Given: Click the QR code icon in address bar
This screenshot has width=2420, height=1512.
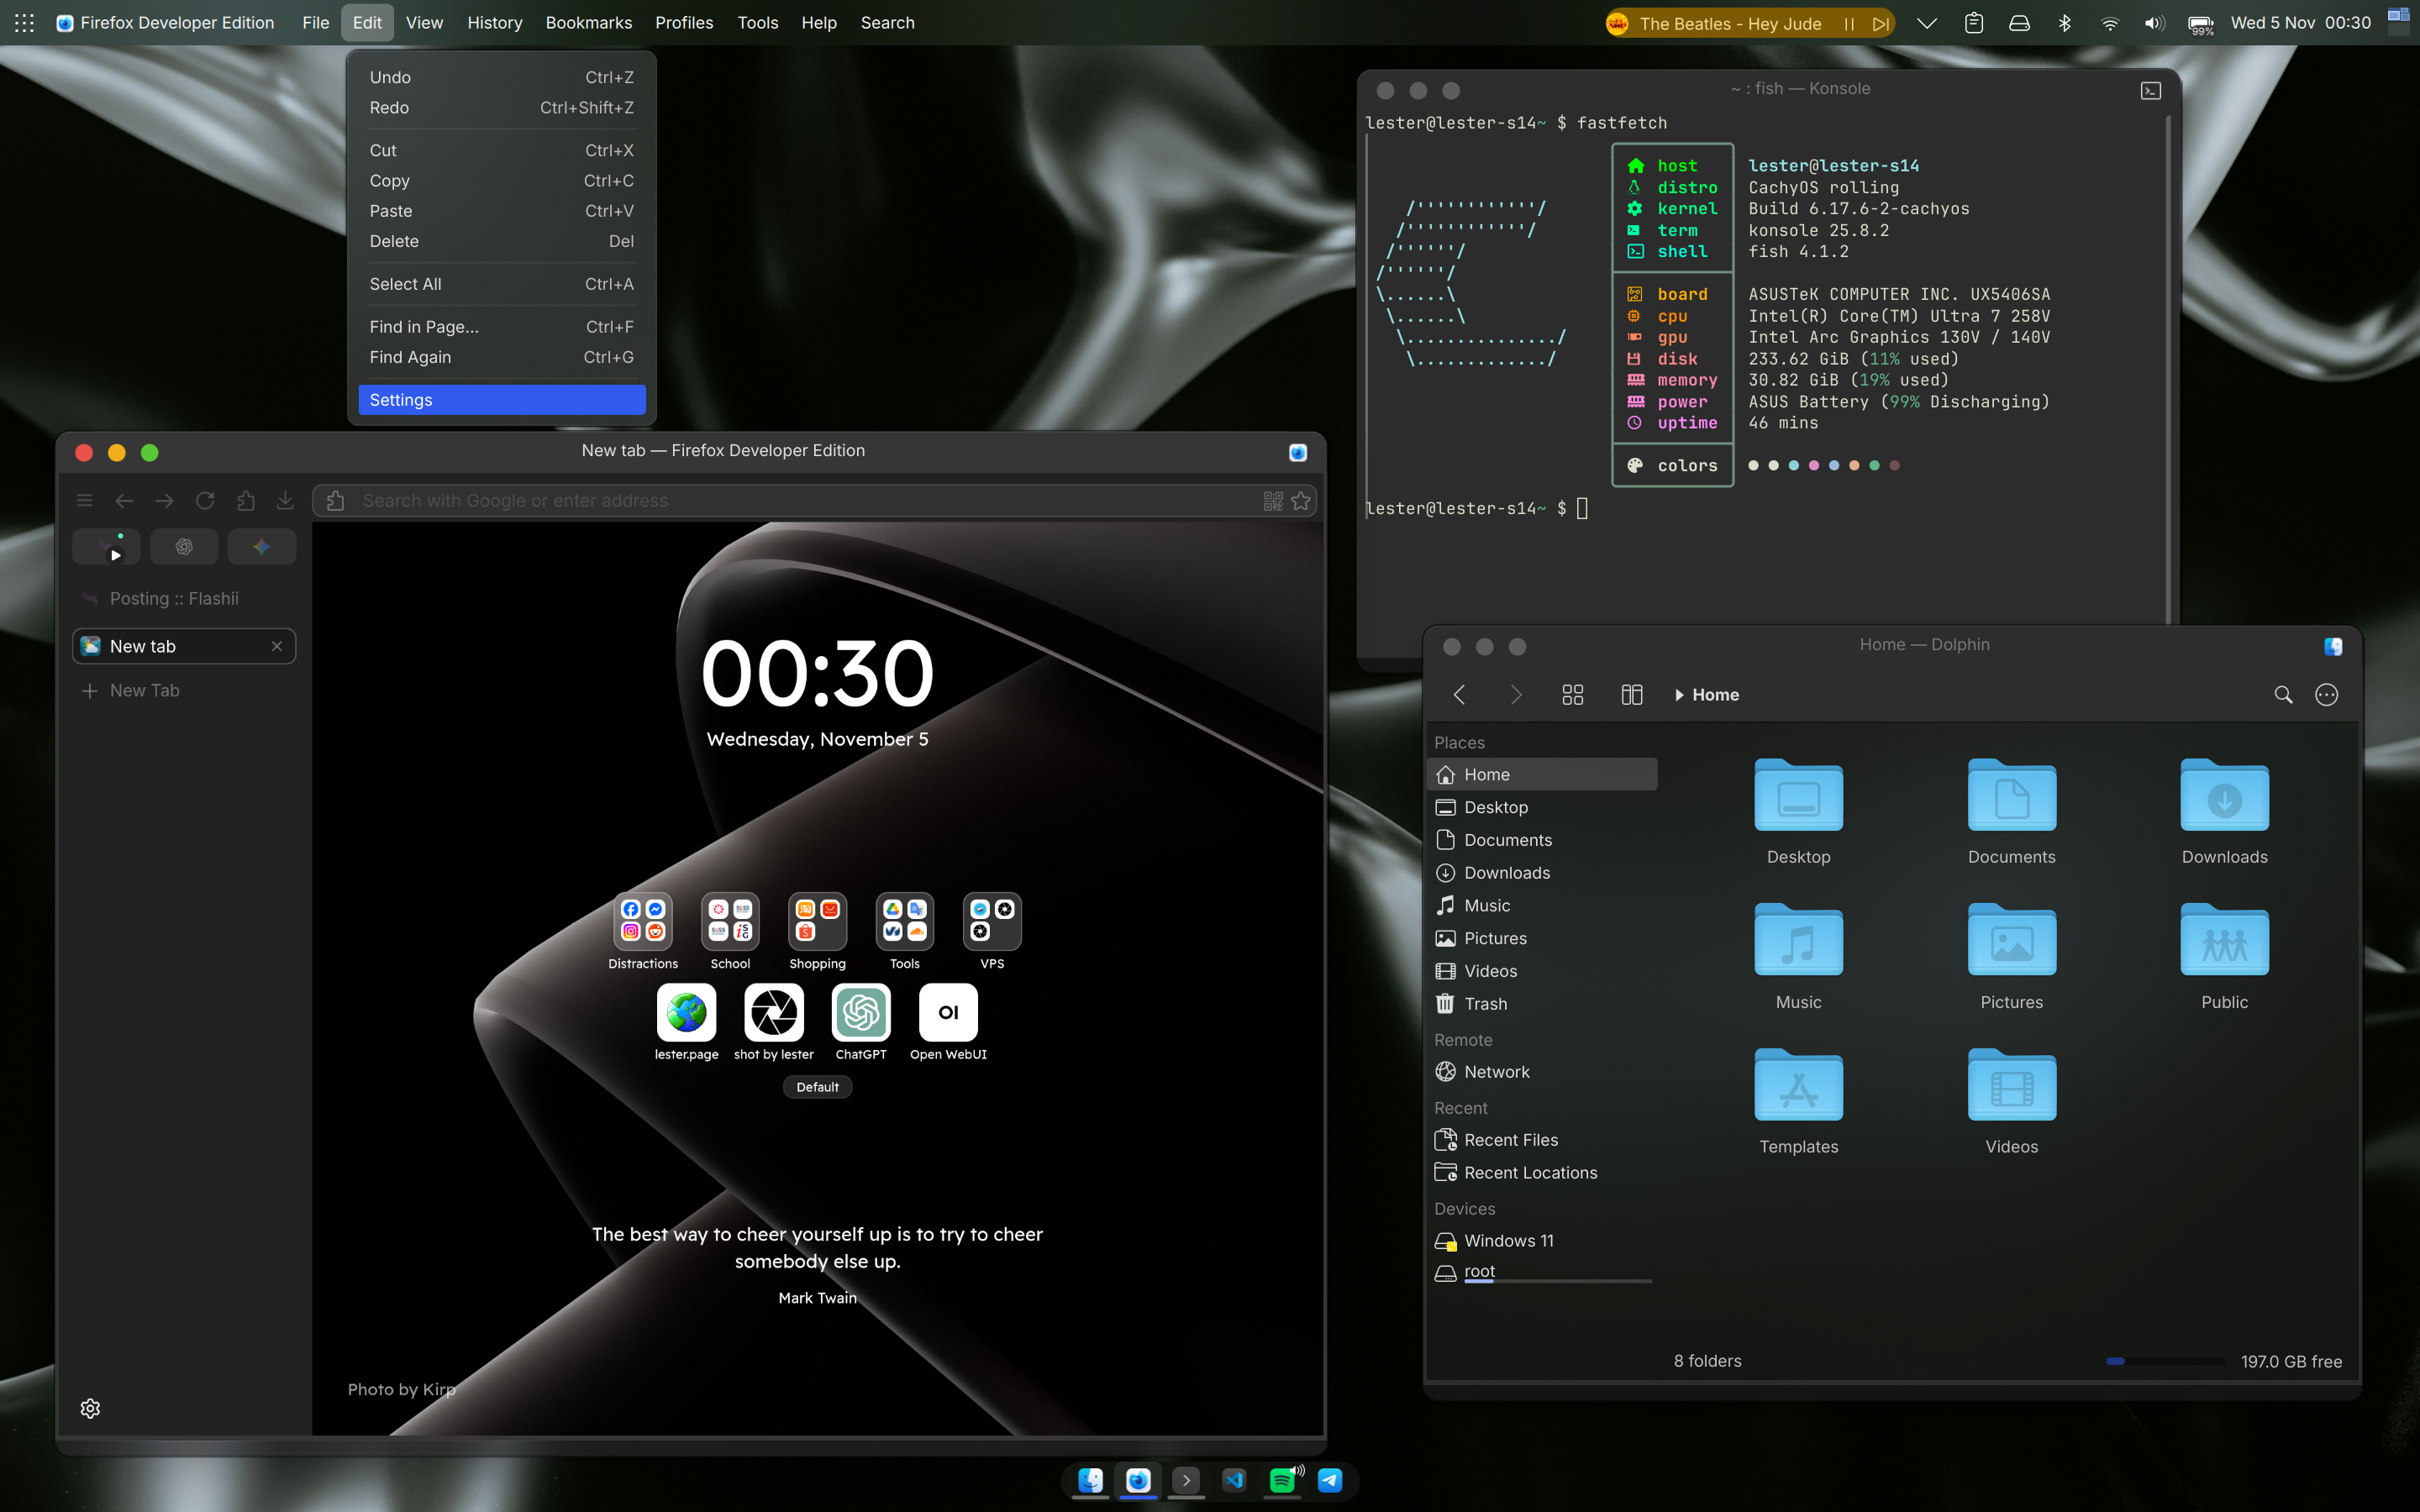Looking at the screenshot, I should click(1273, 501).
